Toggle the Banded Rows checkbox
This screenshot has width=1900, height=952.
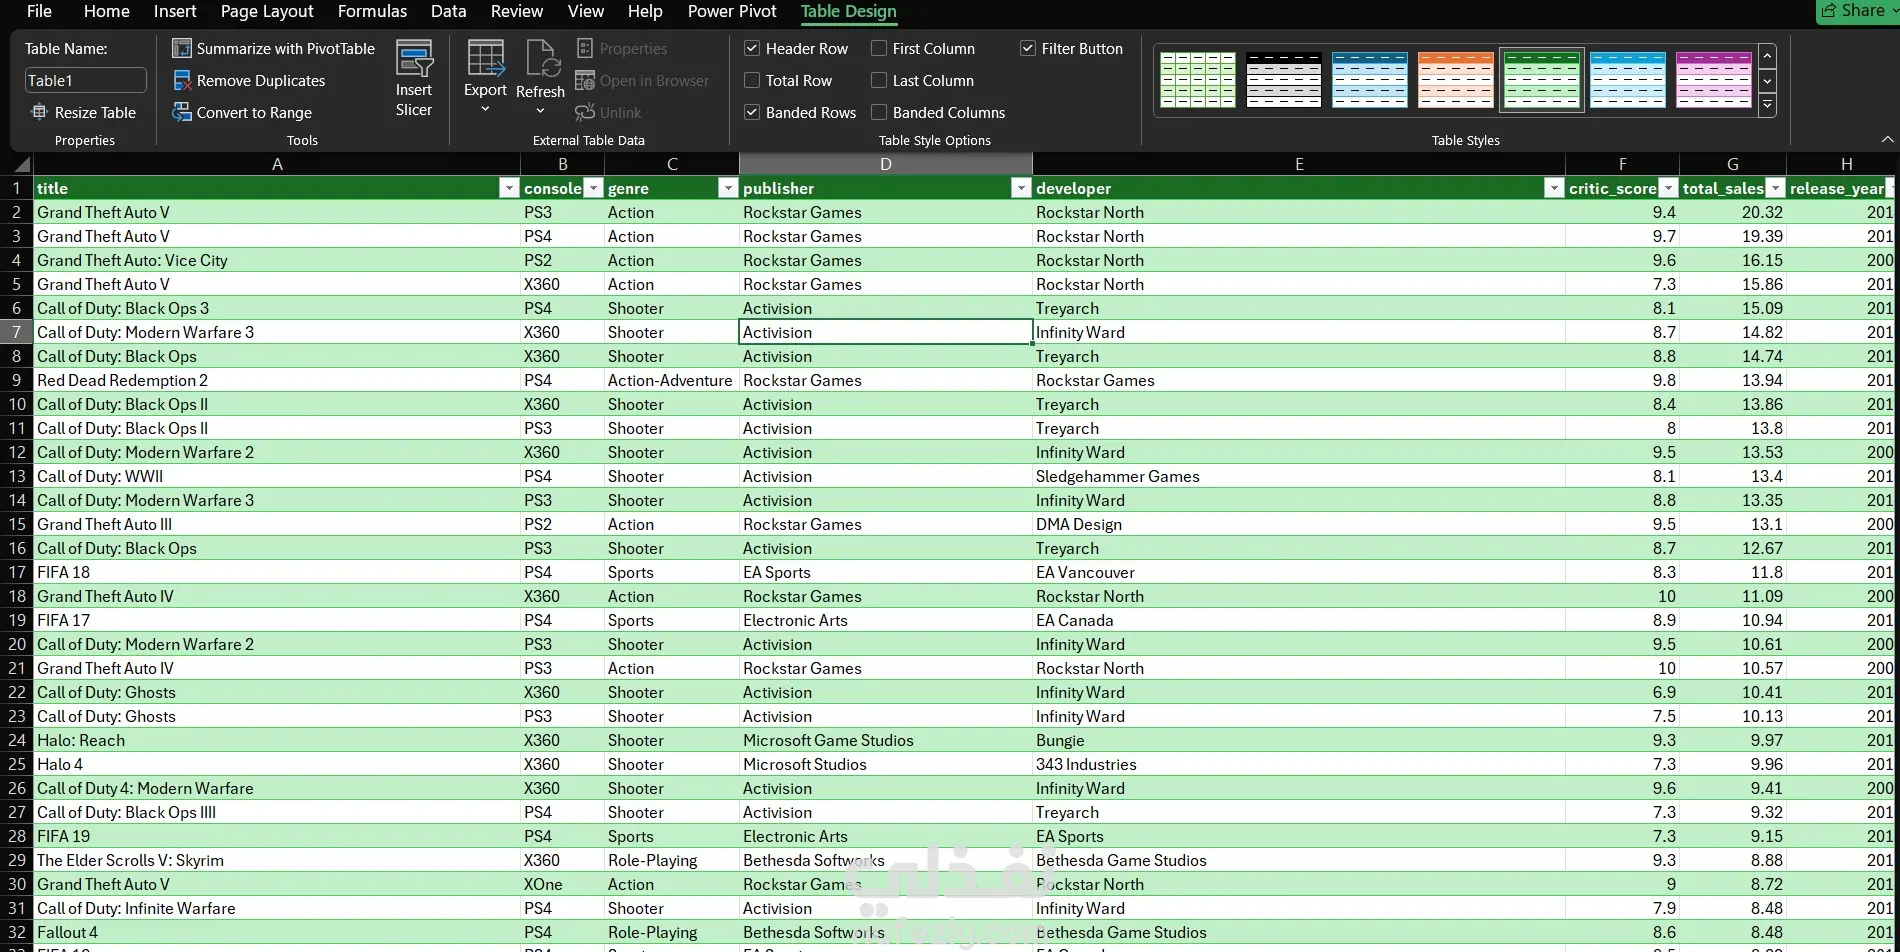point(752,112)
